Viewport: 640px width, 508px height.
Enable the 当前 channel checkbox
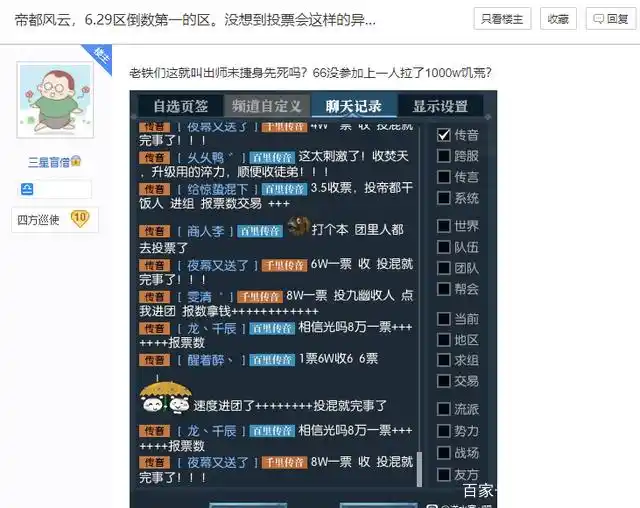pos(444,319)
